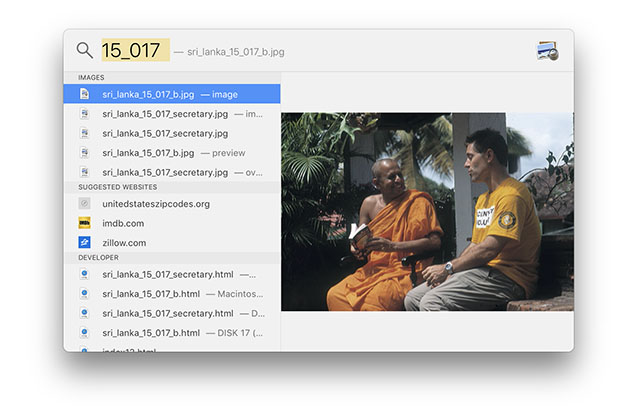The height and width of the screenshot is (414, 640).
Task: Click file icon of sri_lanka_15_017_b.jpg preview row
Action: [84, 153]
